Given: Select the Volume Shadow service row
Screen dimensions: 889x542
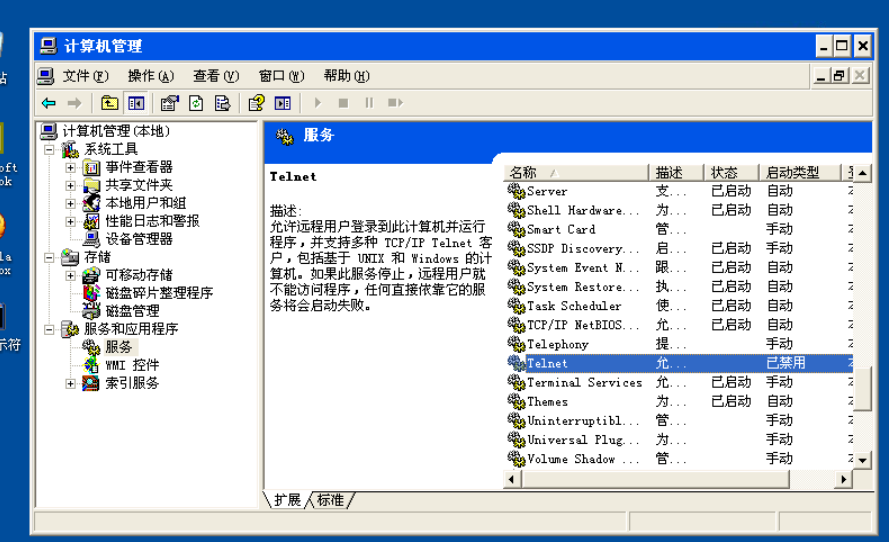Looking at the screenshot, I should pyautogui.click(x=679, y=459).
